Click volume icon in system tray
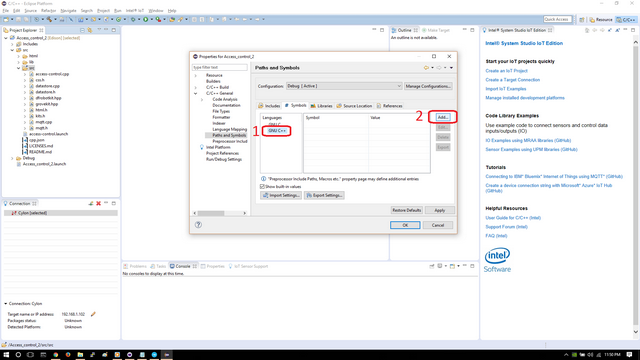The image size is (640, 360). click(590, 355)
